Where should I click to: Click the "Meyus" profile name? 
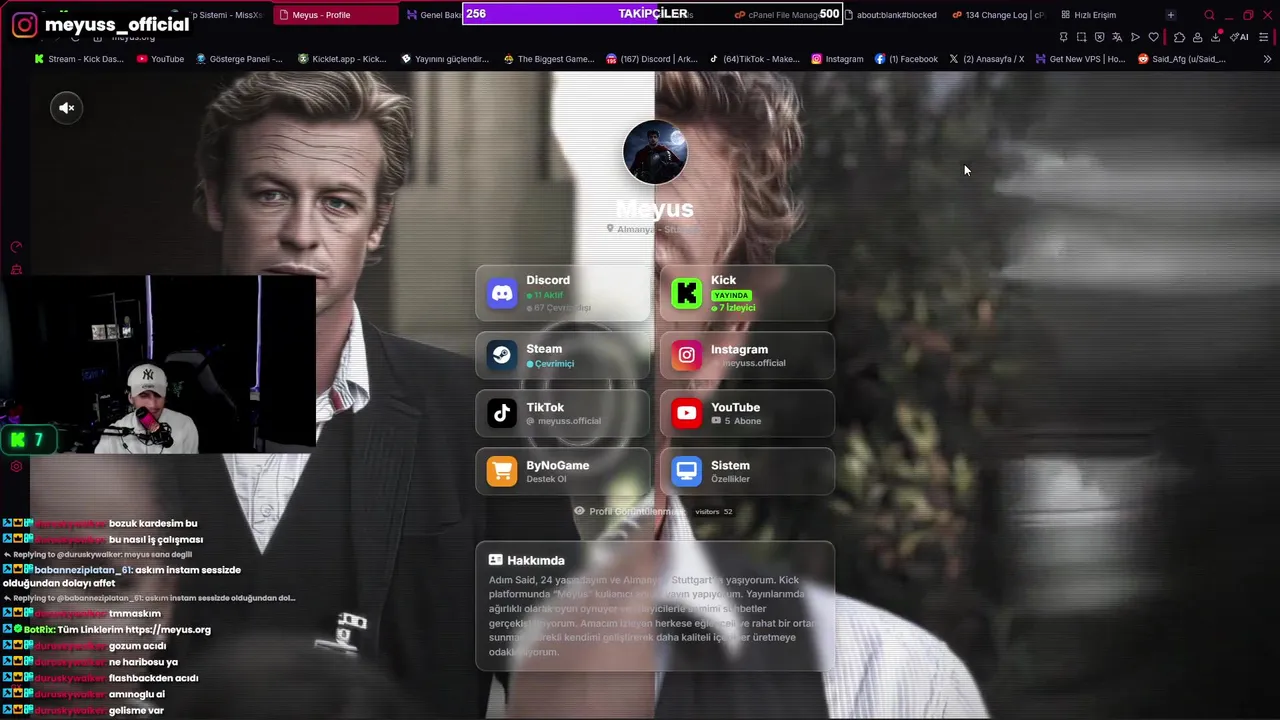(654, 209)
